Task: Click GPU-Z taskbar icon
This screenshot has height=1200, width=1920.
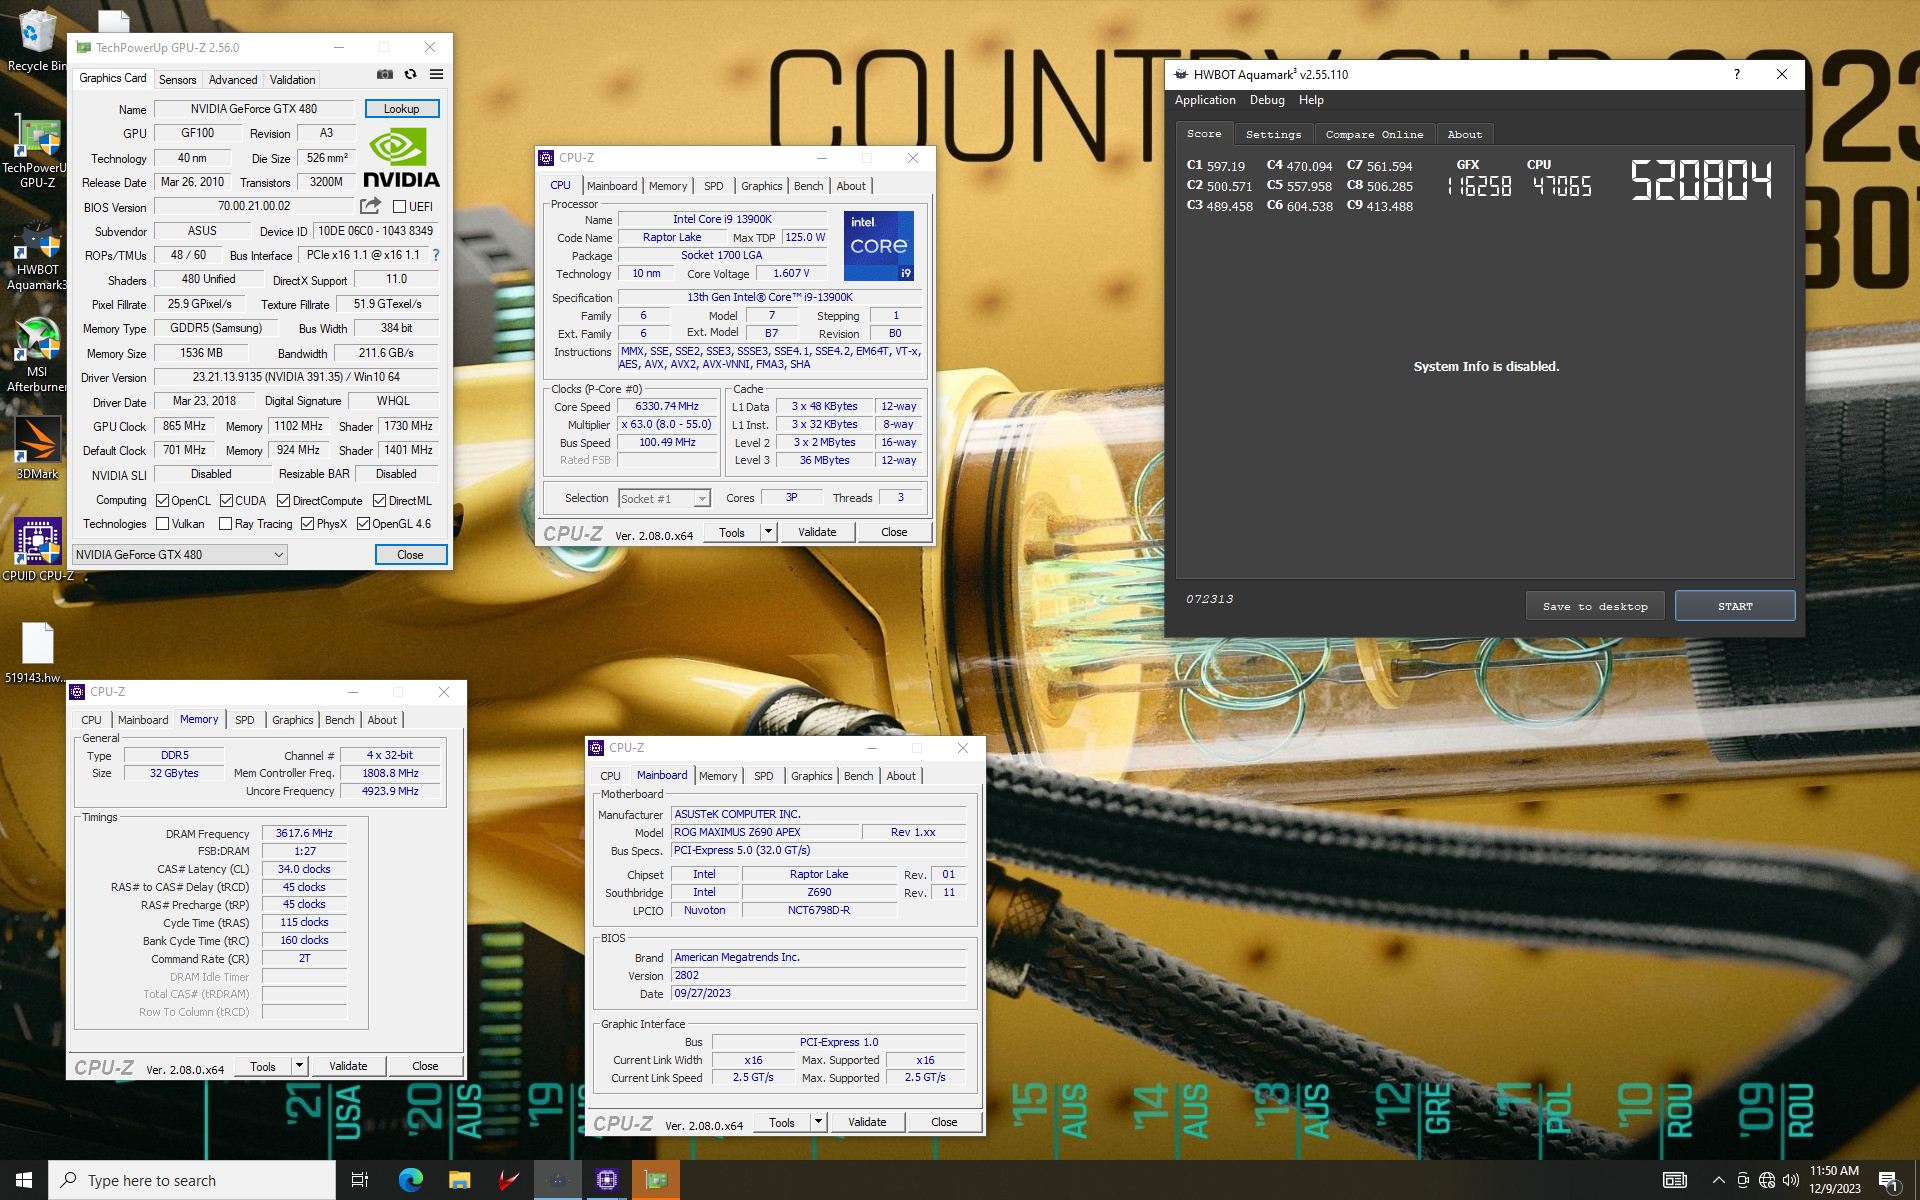Action: point(656,1180)
